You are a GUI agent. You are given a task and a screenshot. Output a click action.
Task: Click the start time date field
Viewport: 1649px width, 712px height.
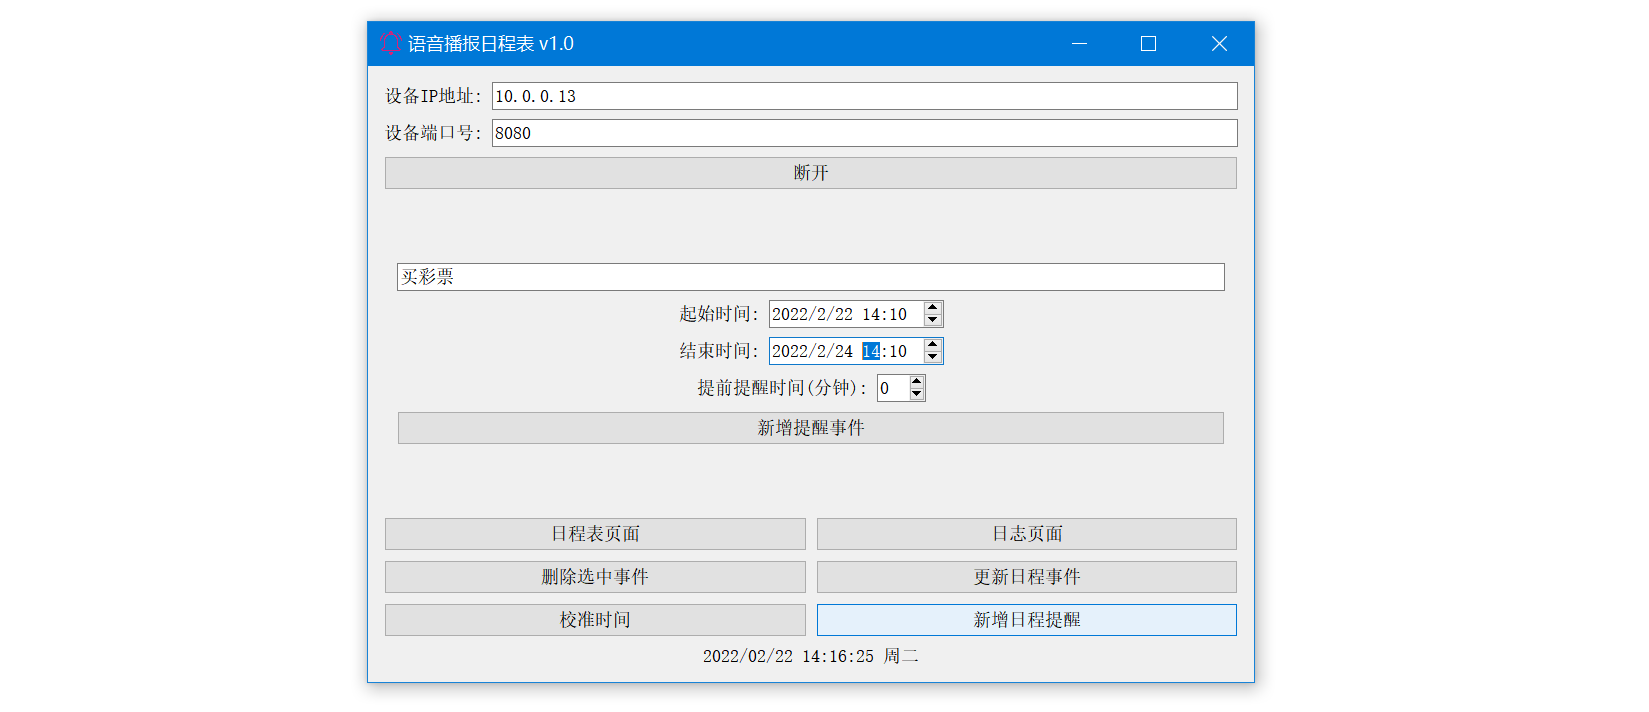click(x=846, y=314)
